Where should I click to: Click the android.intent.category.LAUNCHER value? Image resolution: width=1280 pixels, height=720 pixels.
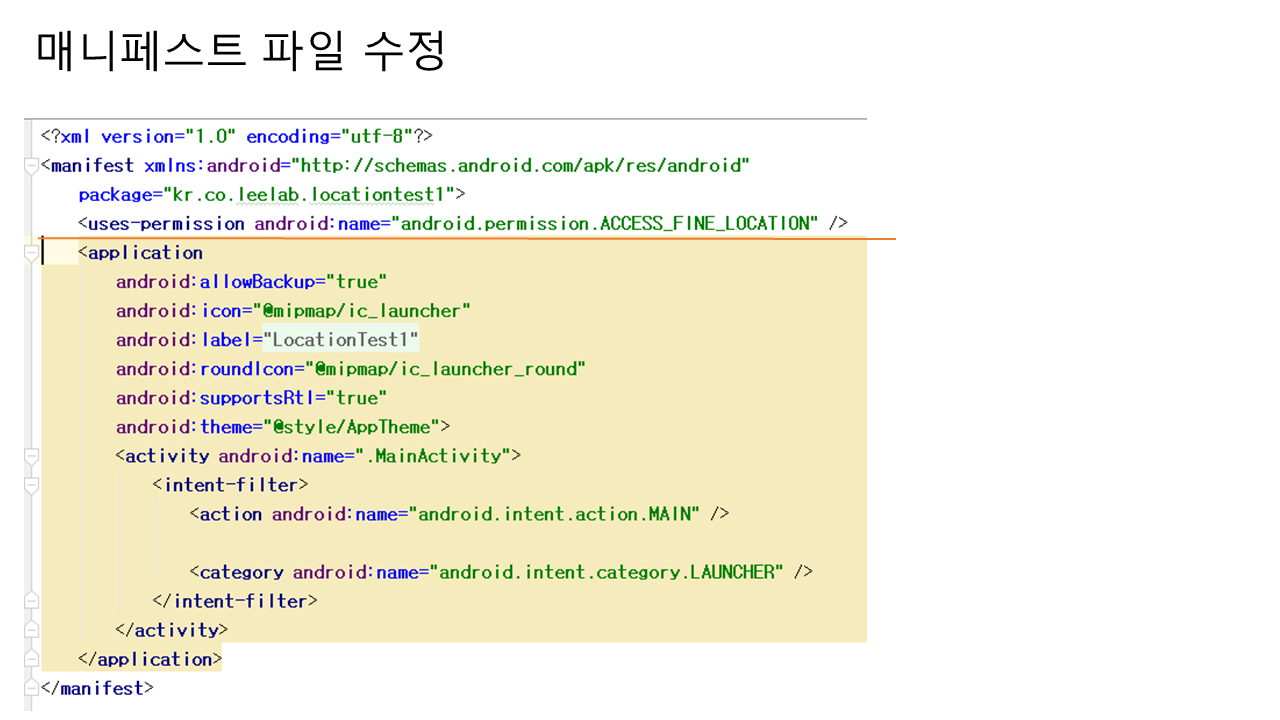click(607, 572)
